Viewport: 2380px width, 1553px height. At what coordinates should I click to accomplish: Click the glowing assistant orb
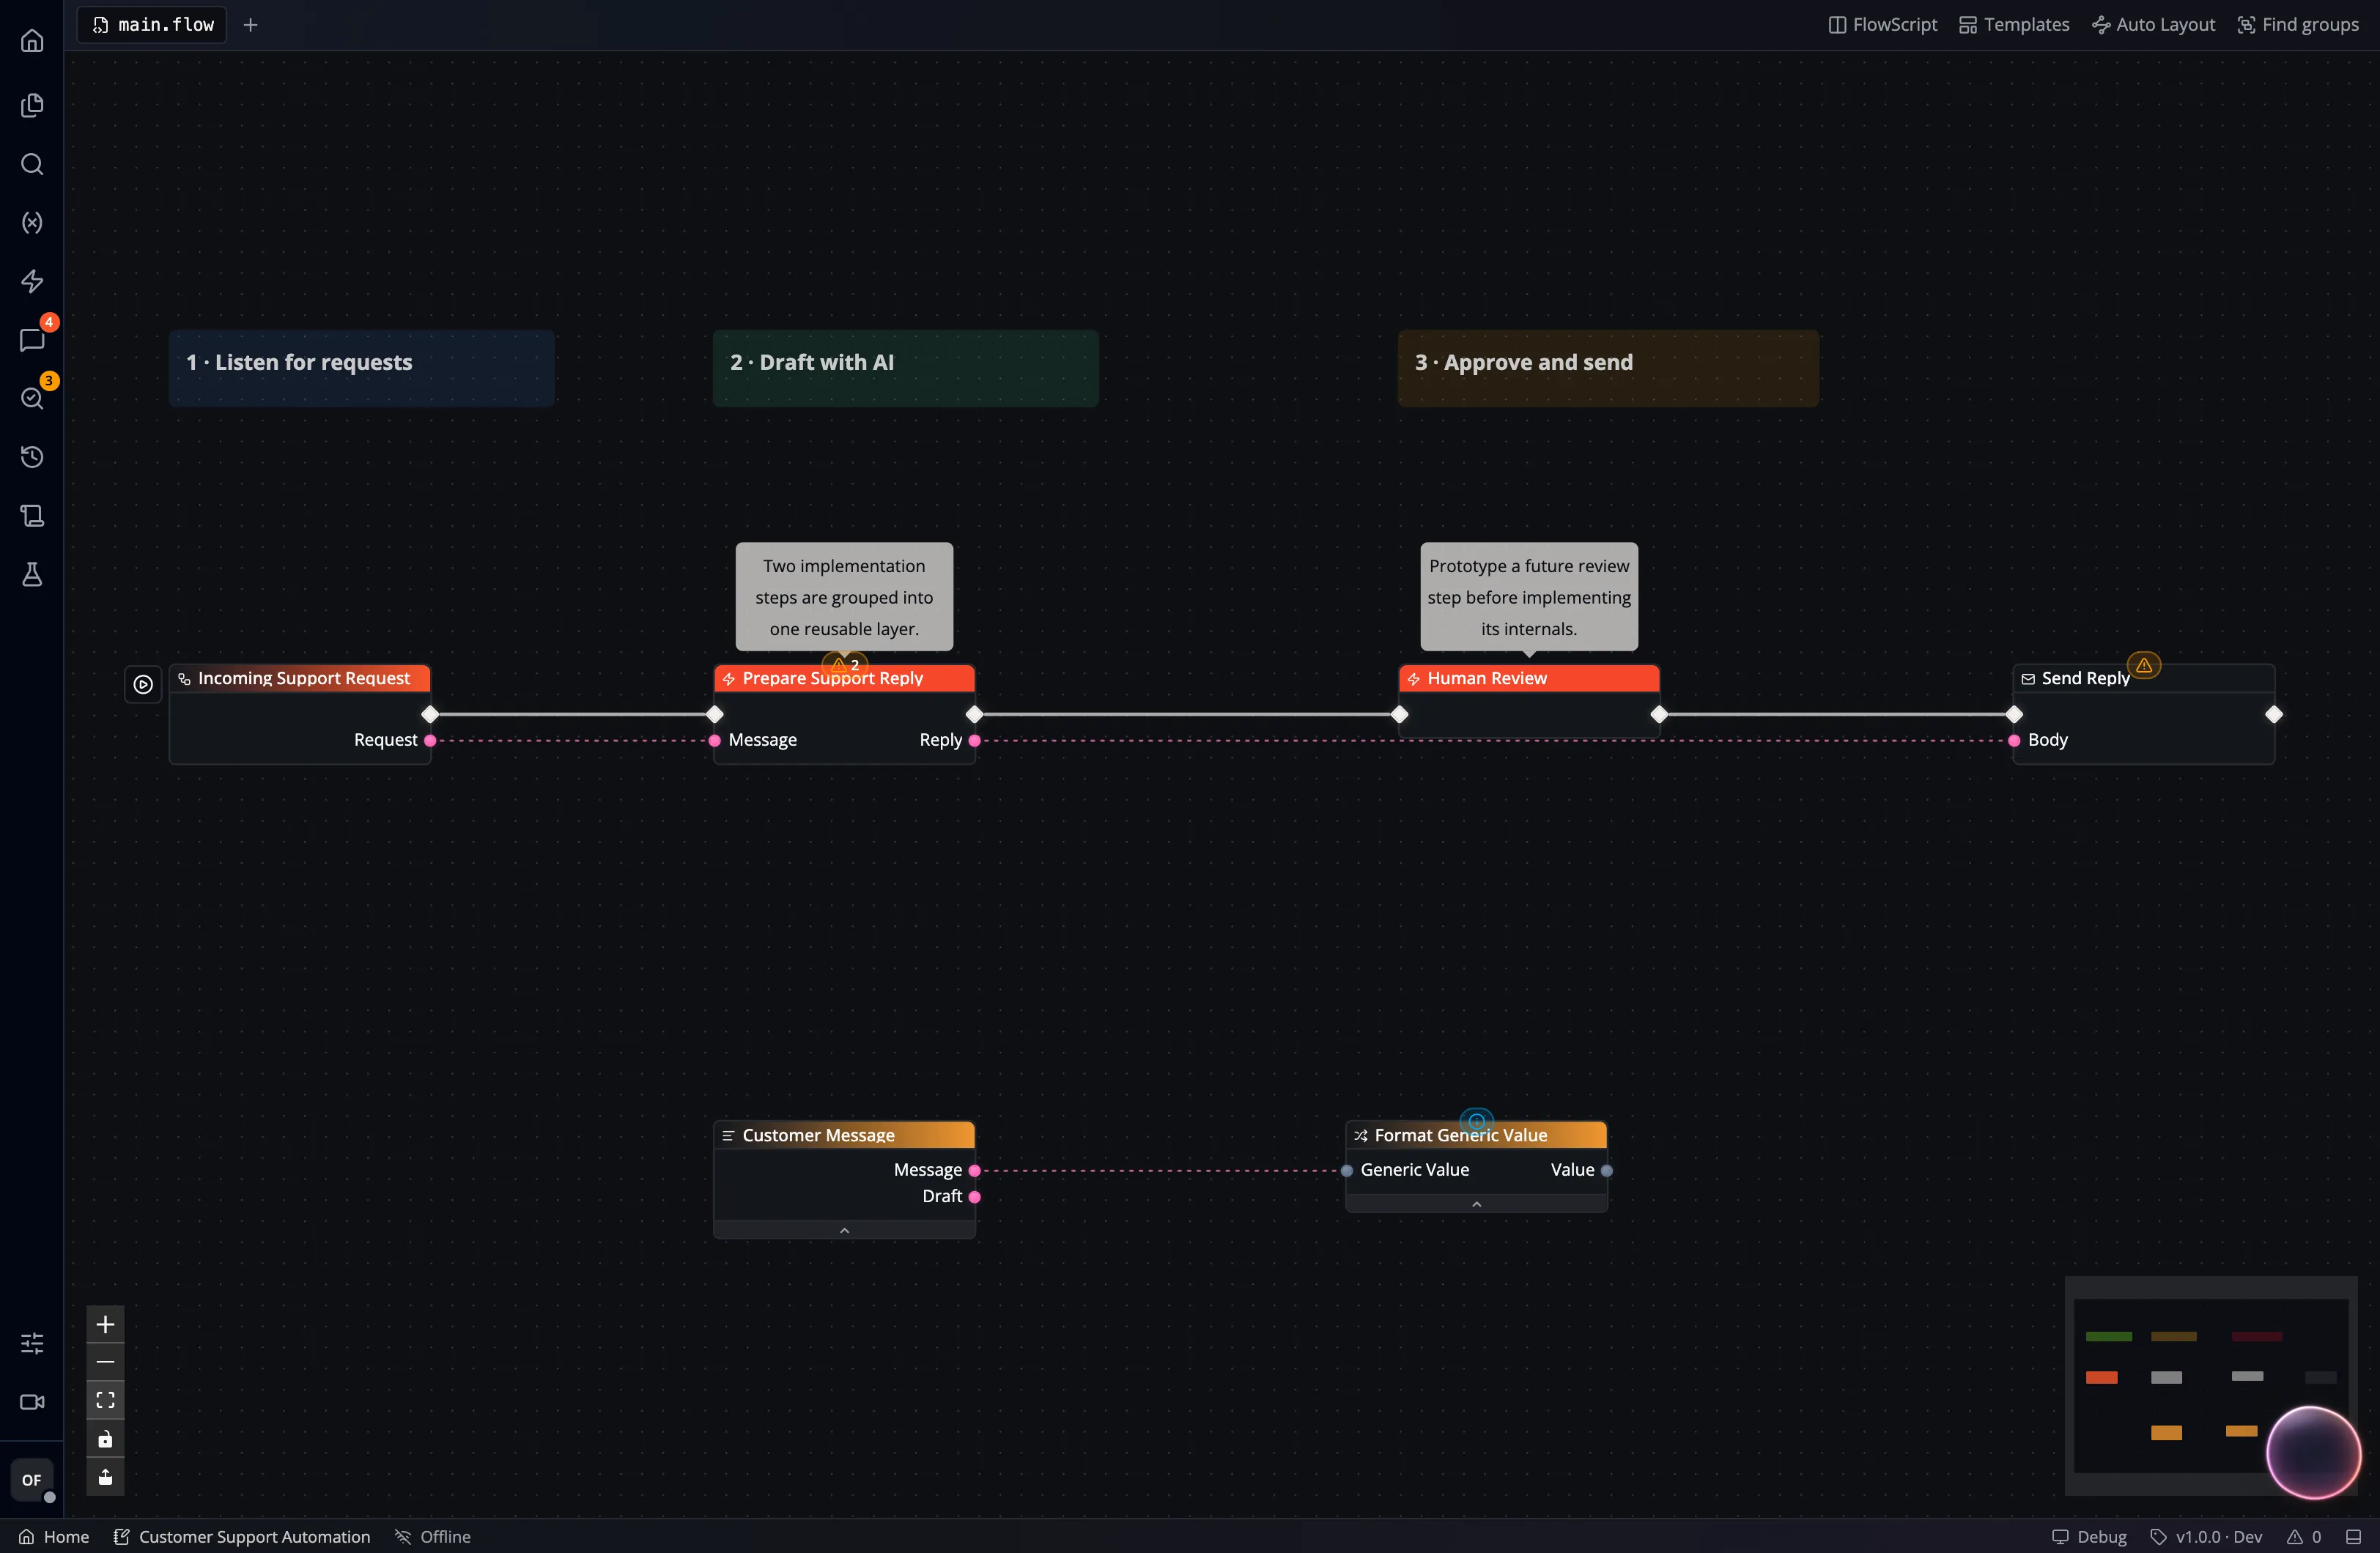(2314, 1453)
